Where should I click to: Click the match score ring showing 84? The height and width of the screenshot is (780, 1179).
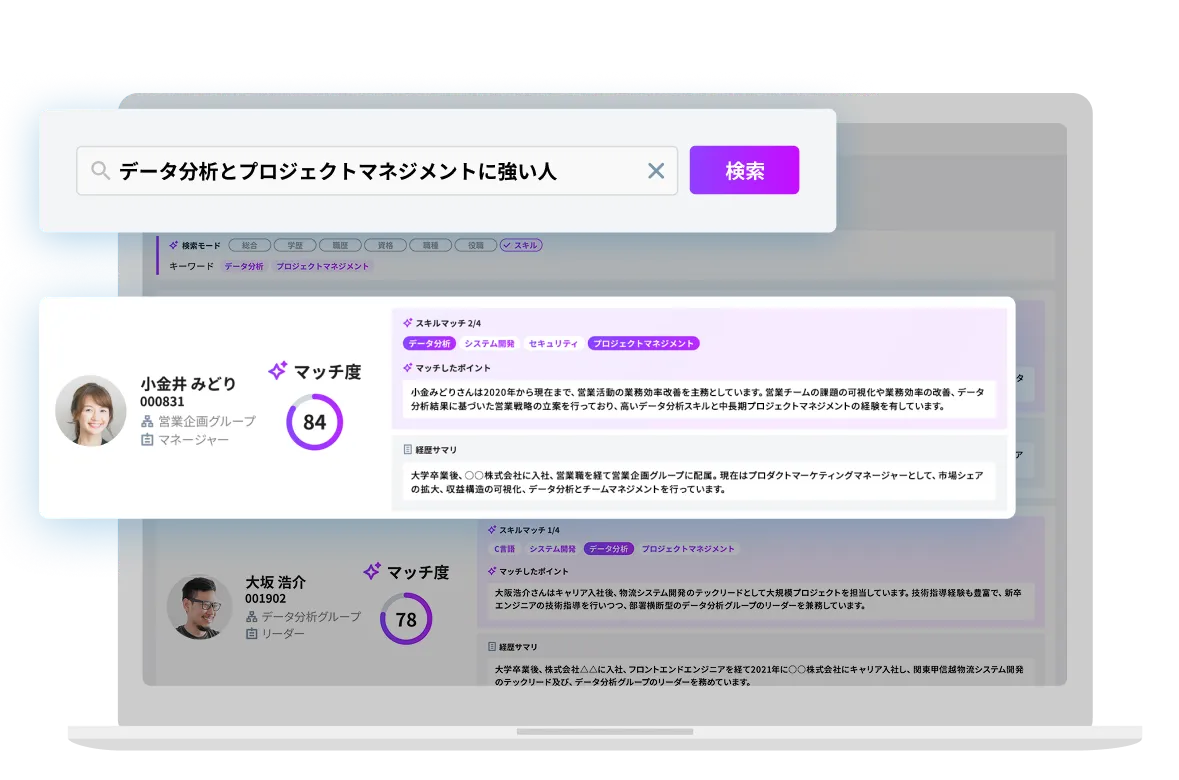point(314,422)
